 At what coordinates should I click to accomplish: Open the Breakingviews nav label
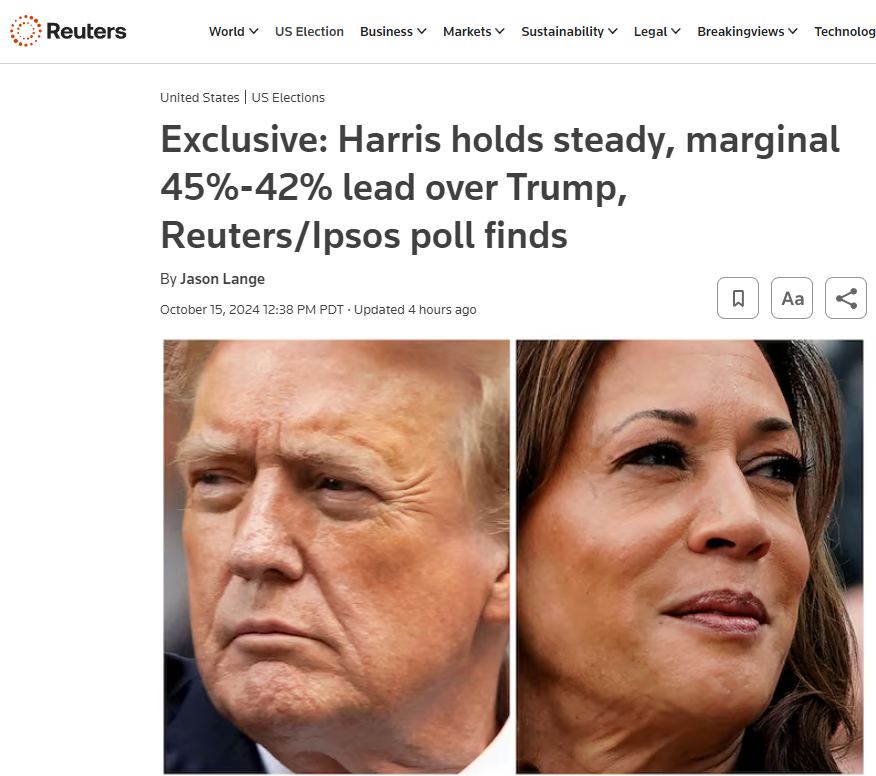740,31
